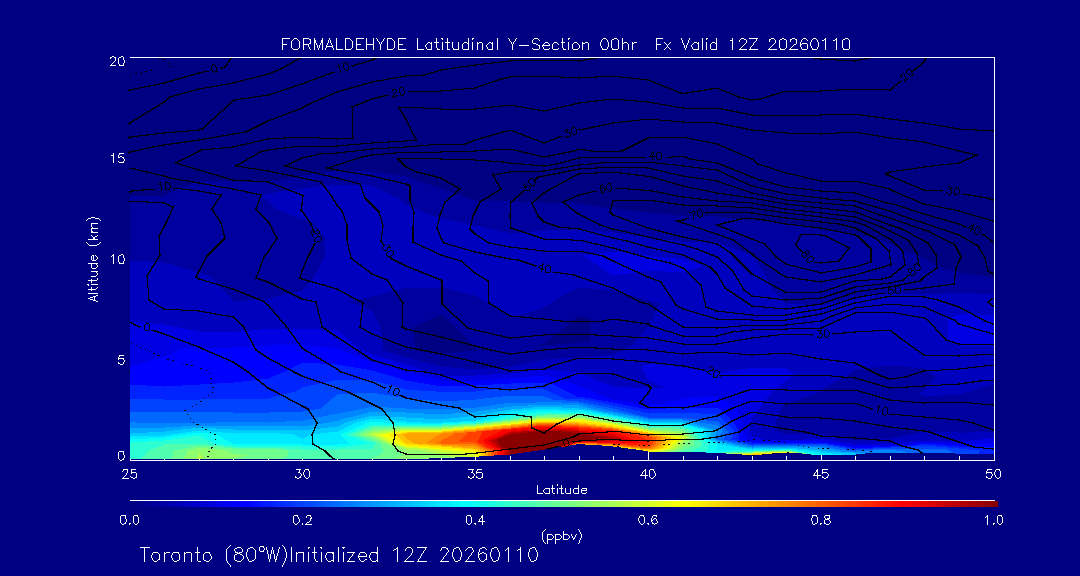Click the FORMALDEHYDE plot title text

tap(565, 44)
